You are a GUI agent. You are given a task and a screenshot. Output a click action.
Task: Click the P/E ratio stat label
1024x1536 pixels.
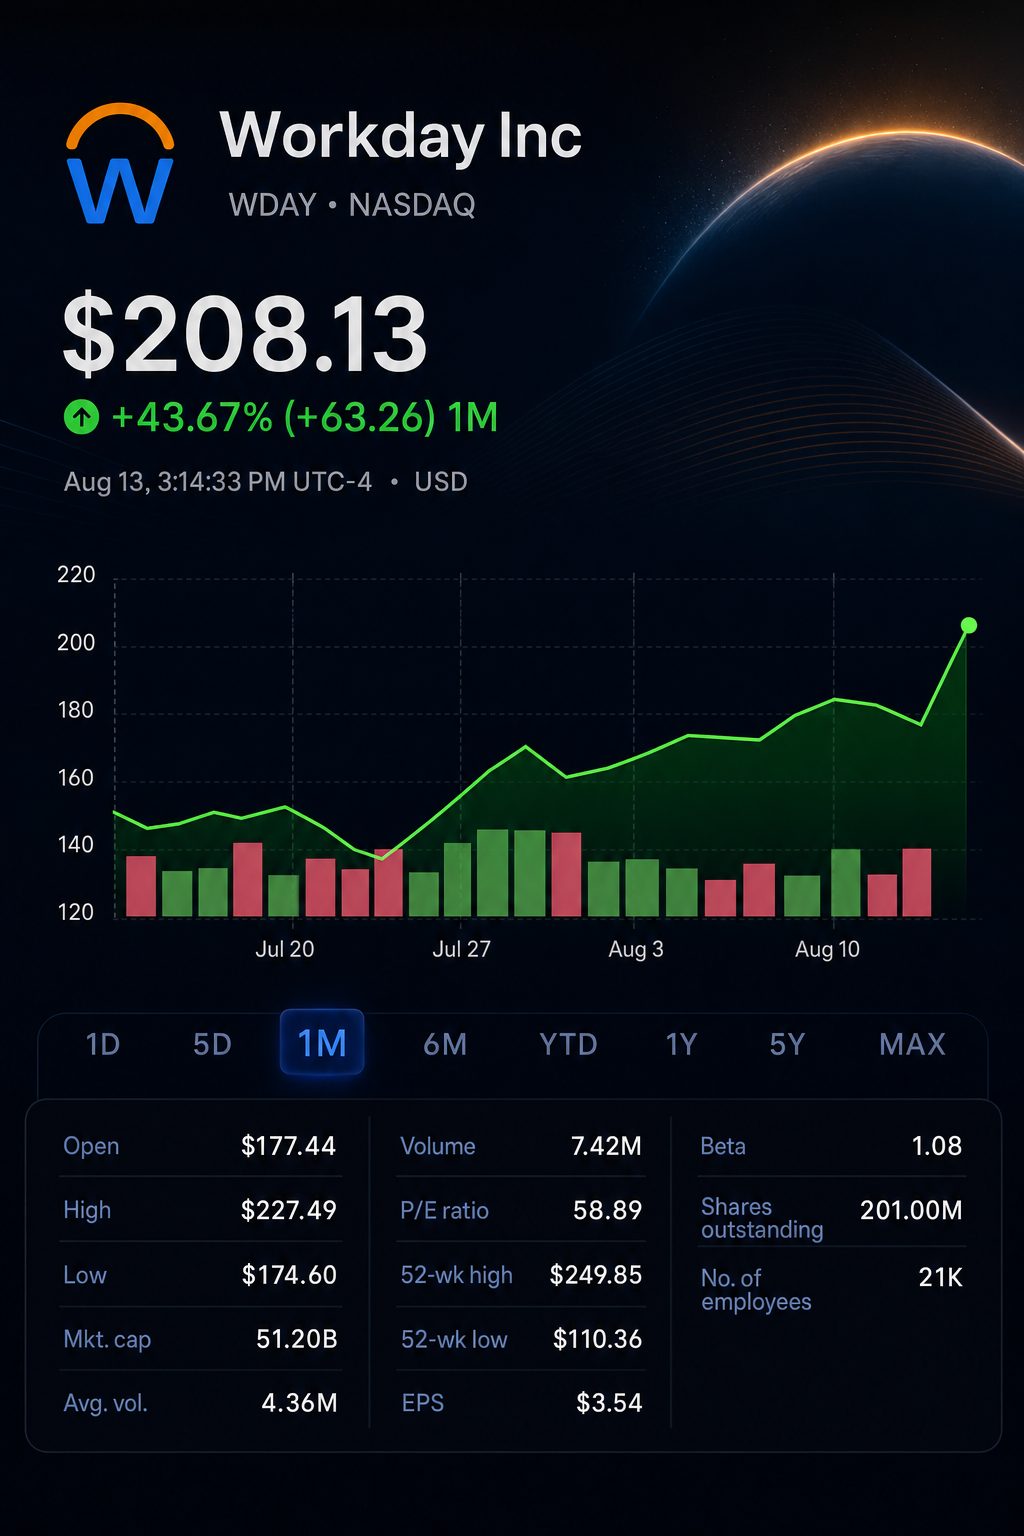[444, 1210]
